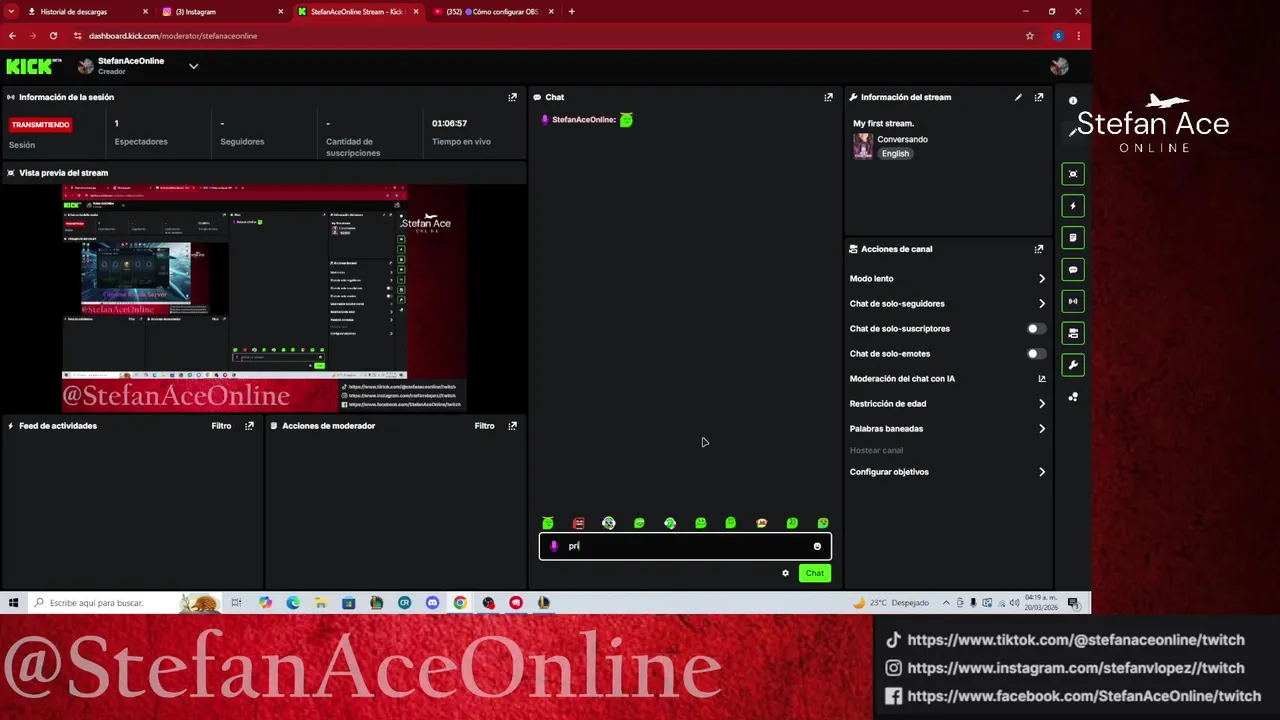This screenshot has width=1280, height=720.
Task: Open Discord from the taskbar
Action: pyautogui.click(x=432, y=603)
